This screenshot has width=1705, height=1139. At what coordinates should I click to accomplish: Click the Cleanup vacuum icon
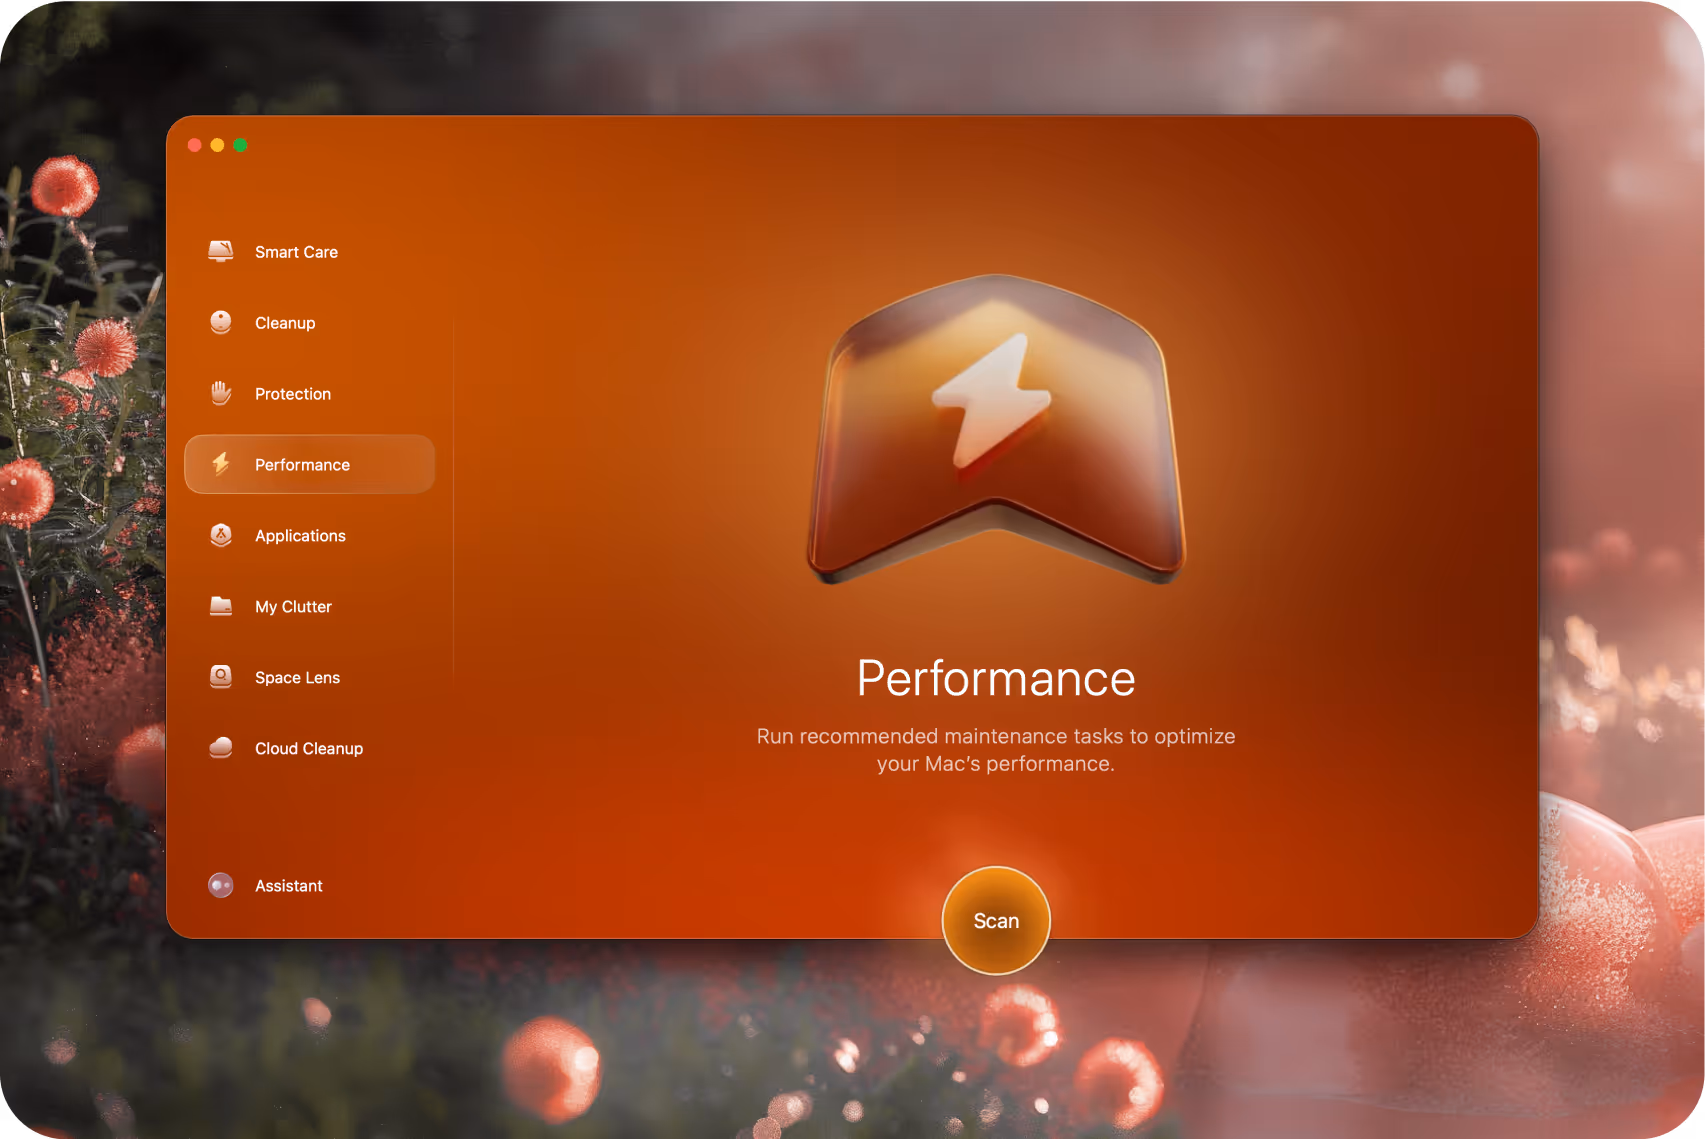221,322
